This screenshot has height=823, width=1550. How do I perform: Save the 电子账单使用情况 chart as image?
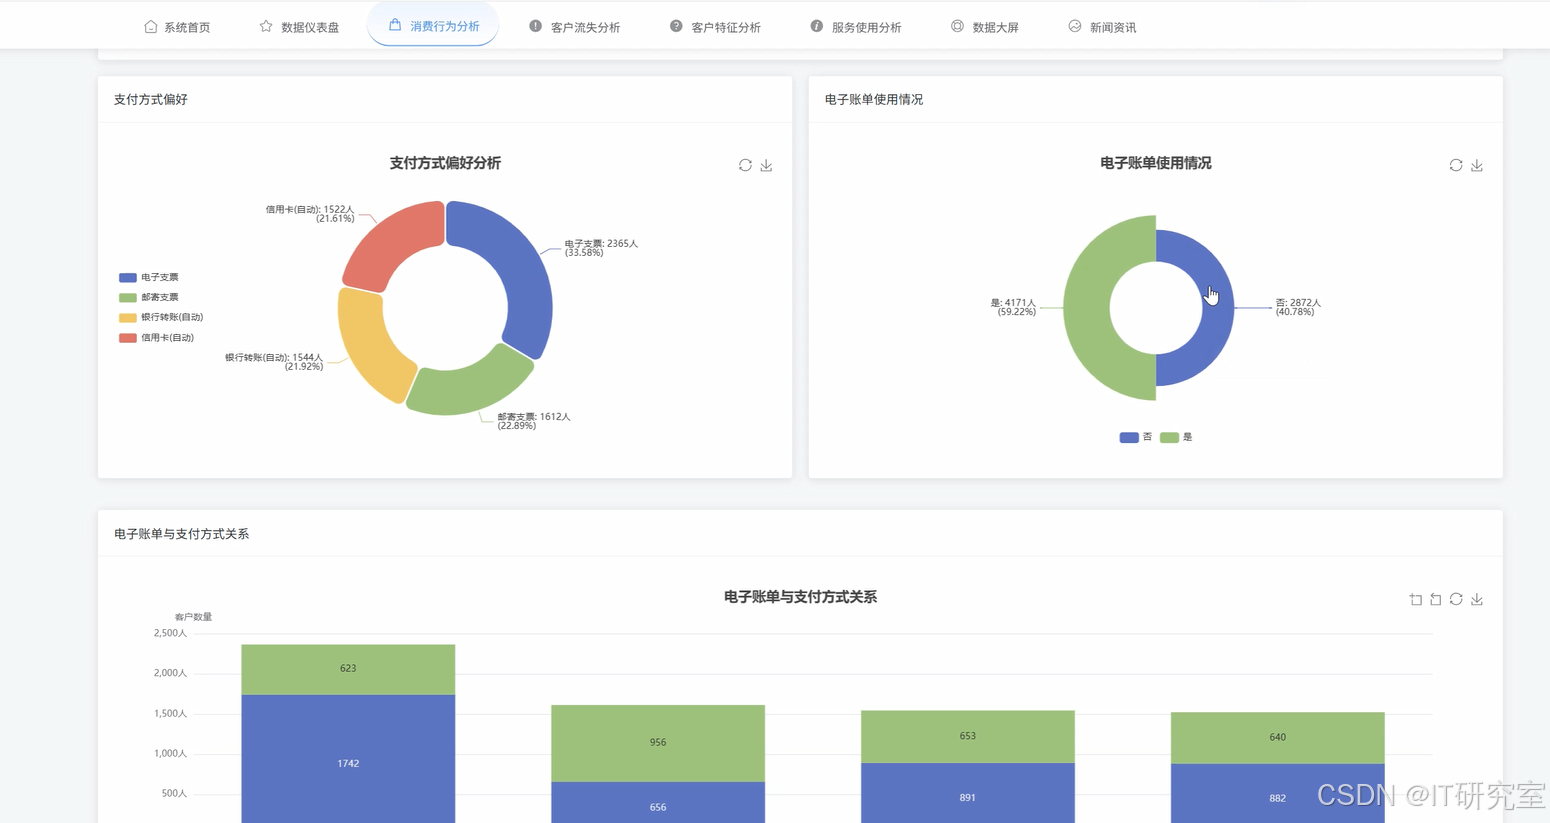pos(1477,165)
